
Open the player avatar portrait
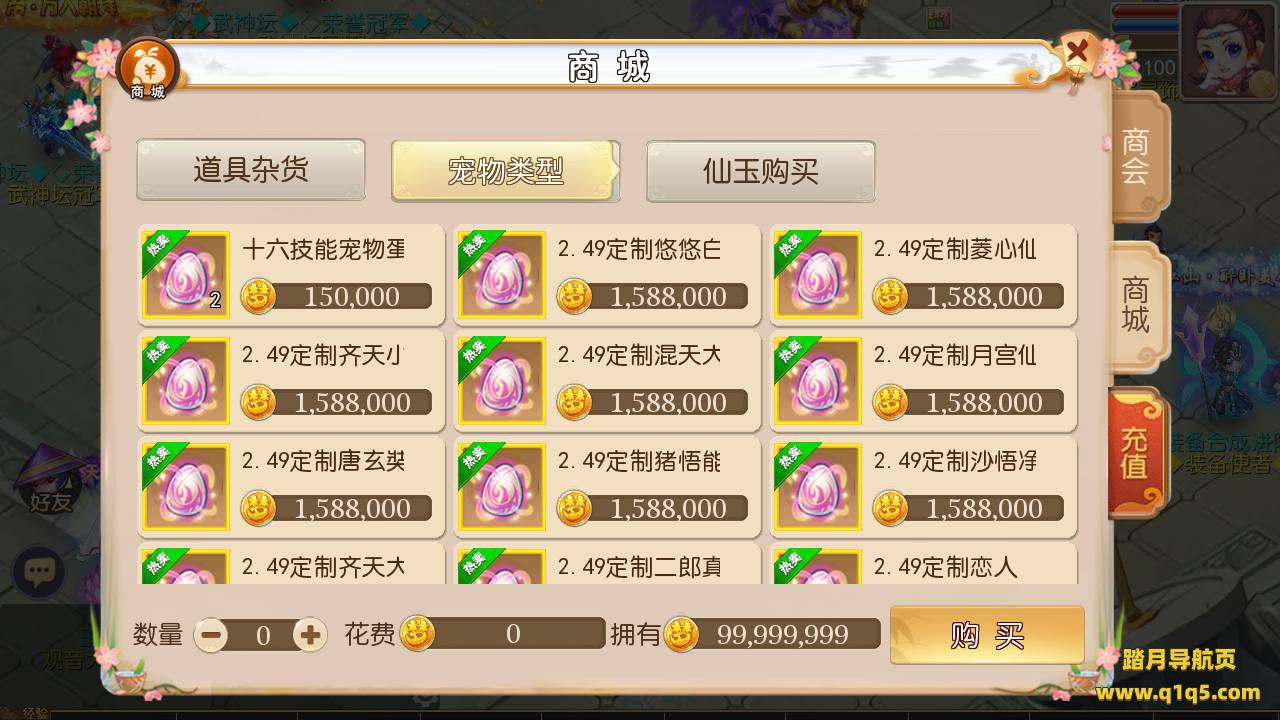coord(1227,46)
